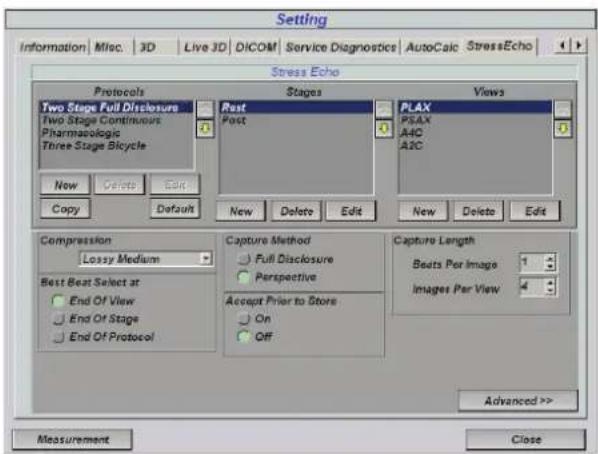Move selected protocol down with yellow arrow
598x454 pixels.
205,128
